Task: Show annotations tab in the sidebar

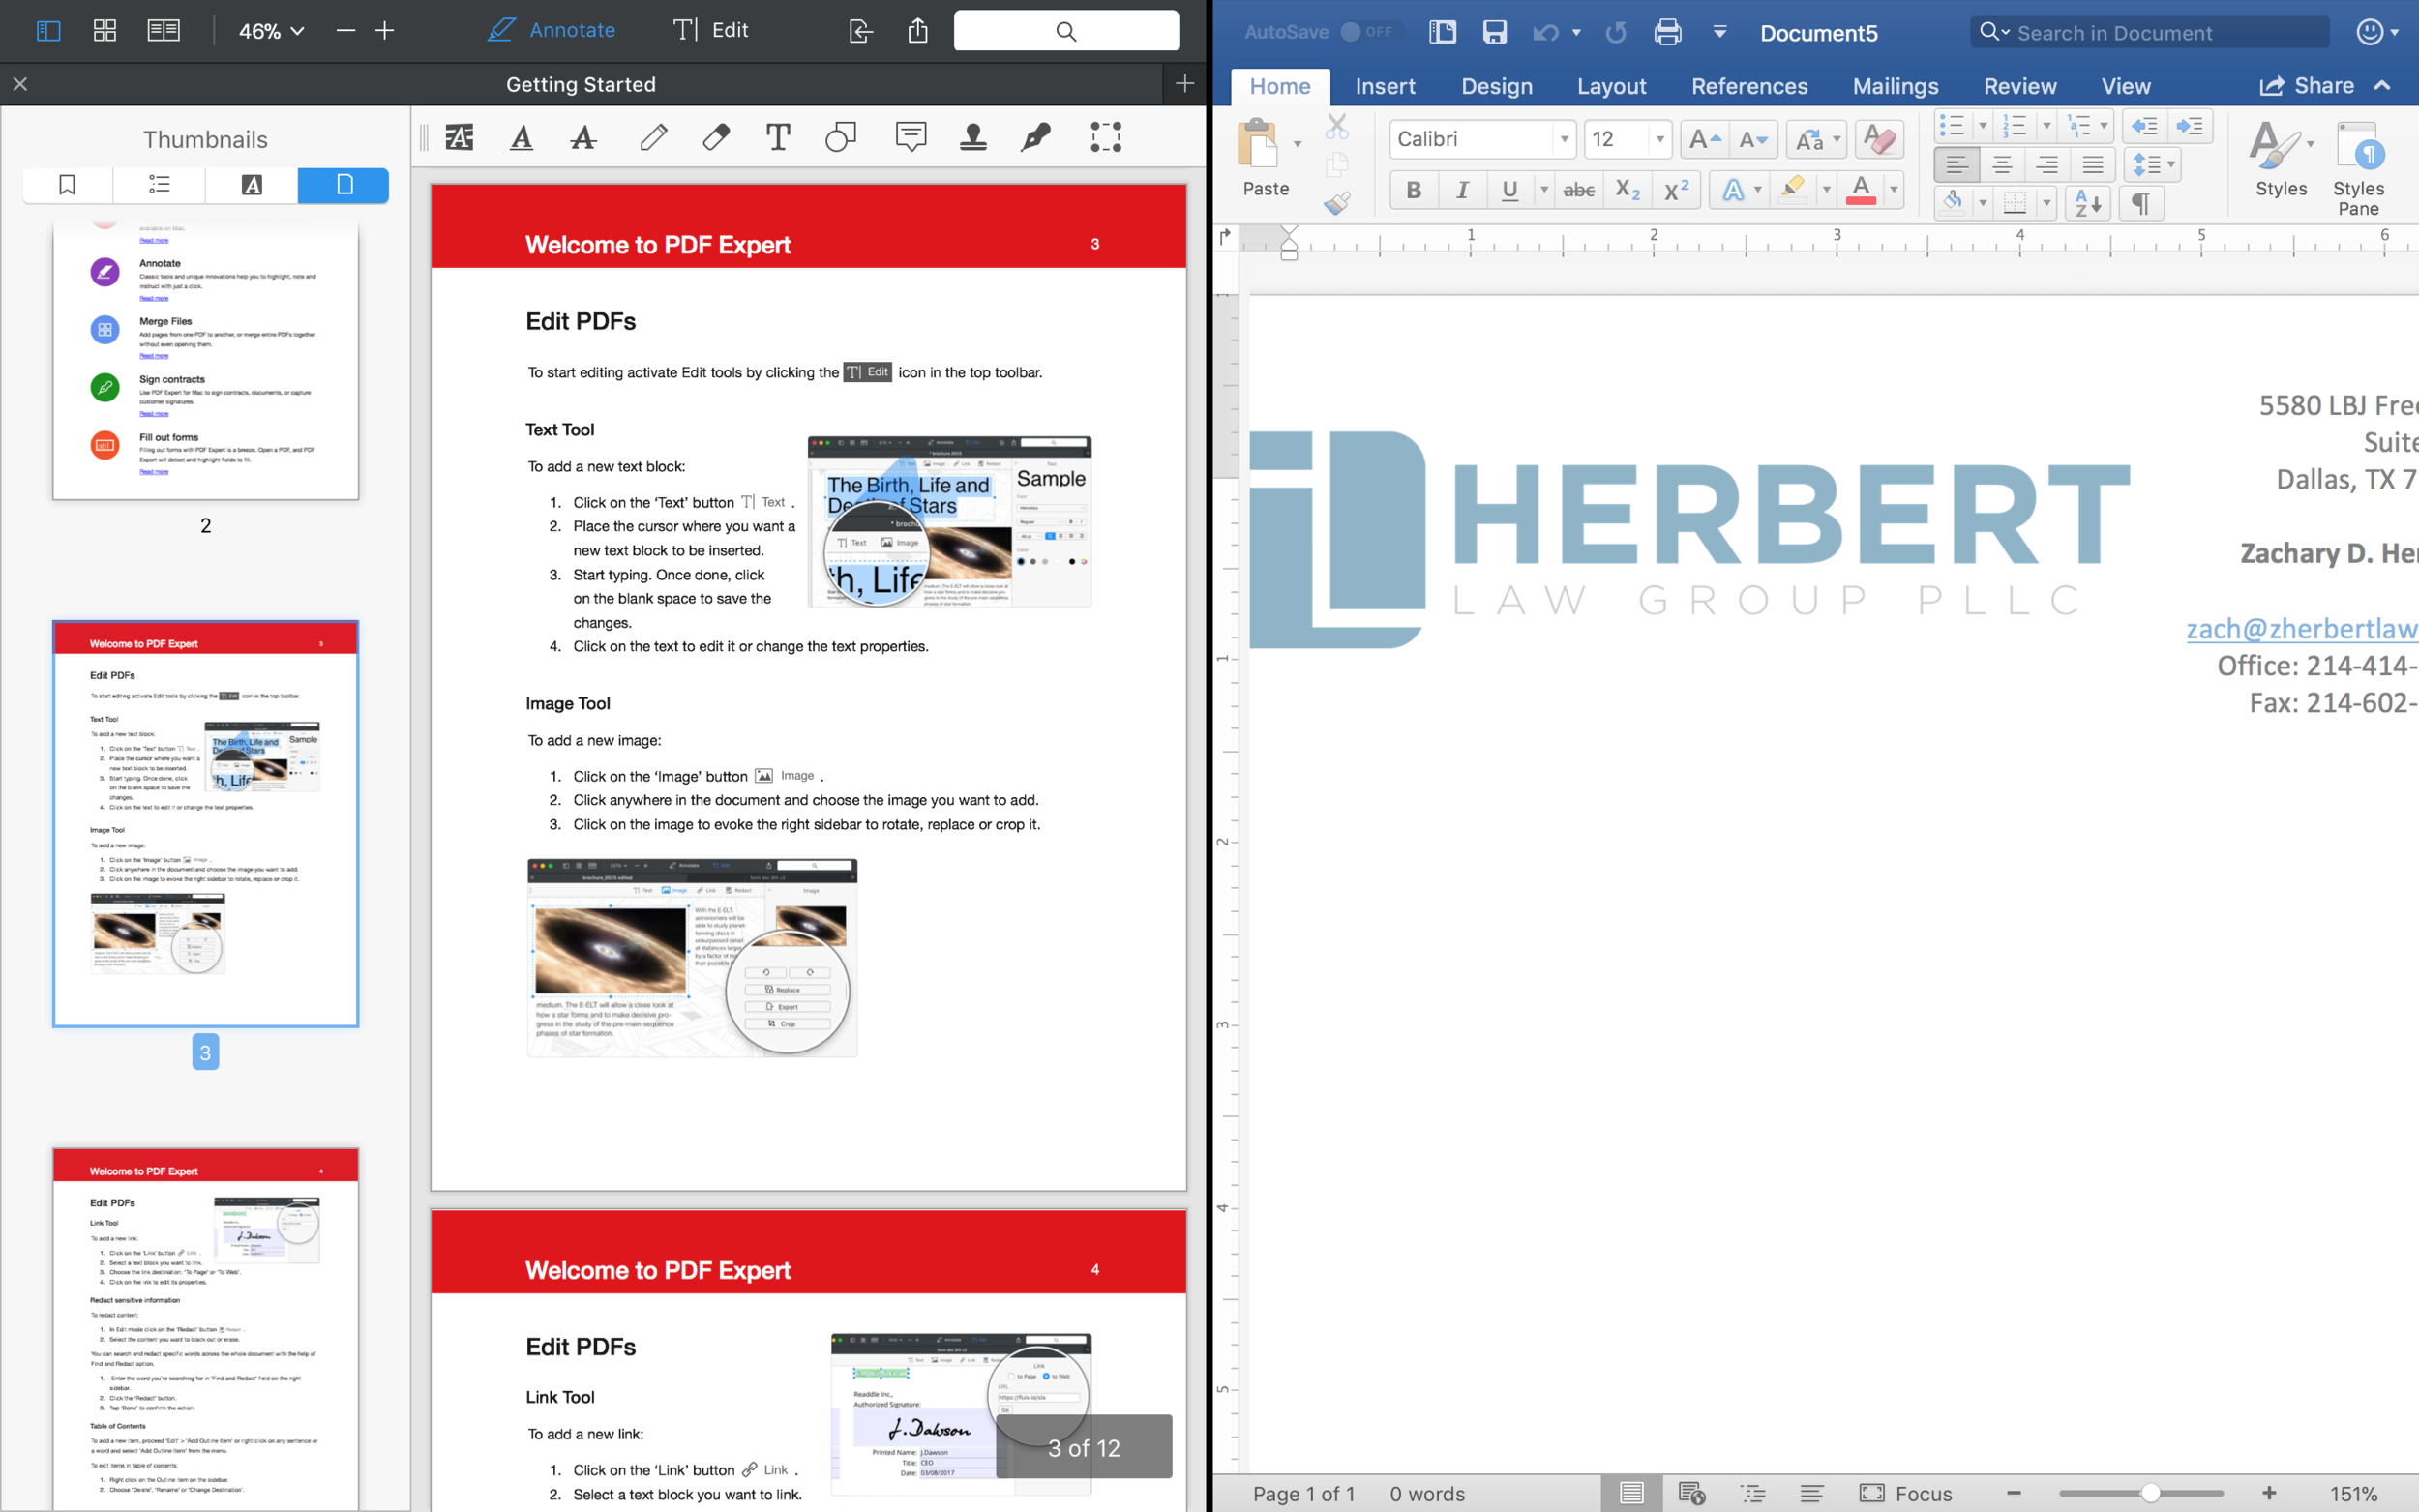Action: (x=252, y=185)
